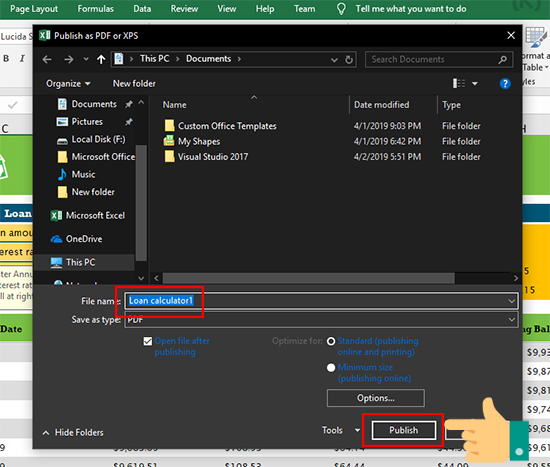The width and height of the screenshot is (550, 467).
Task: Select the Custom Office Templates folder
Action: point(227,126)
